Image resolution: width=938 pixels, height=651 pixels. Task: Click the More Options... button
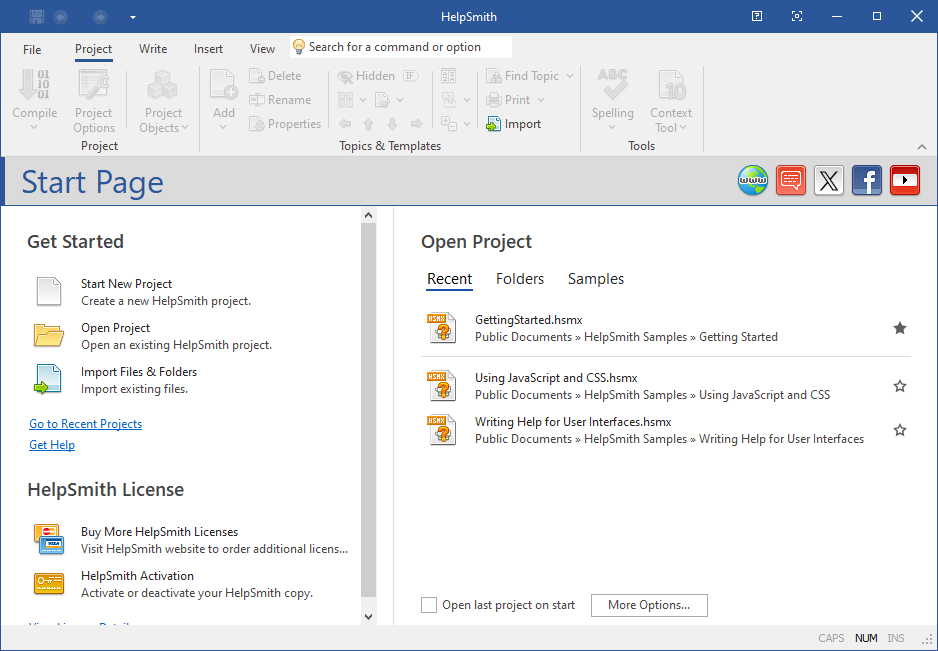649,605
